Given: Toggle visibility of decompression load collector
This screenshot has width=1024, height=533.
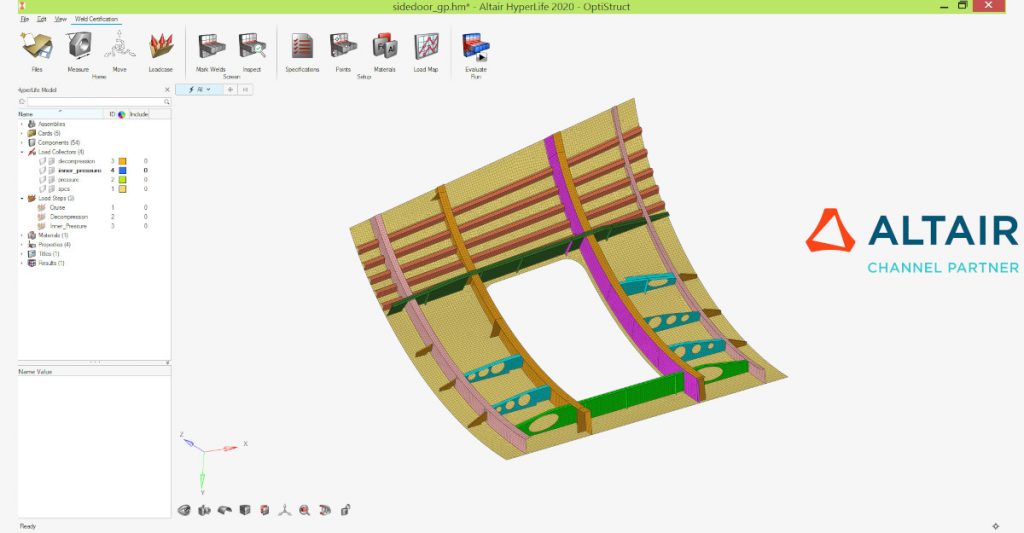Looking at the screenshot, I should [43, 161].
